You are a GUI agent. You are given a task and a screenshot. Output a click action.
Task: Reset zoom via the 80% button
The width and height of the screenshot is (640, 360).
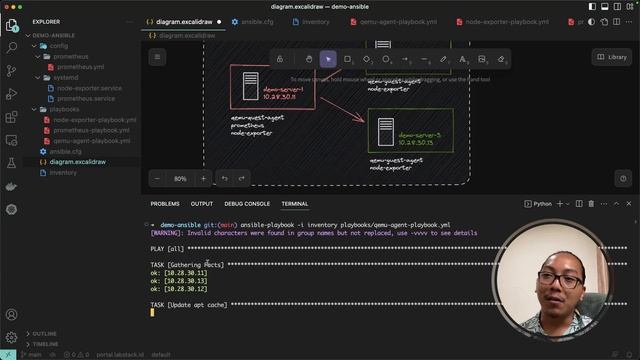(x=180, y=178)
